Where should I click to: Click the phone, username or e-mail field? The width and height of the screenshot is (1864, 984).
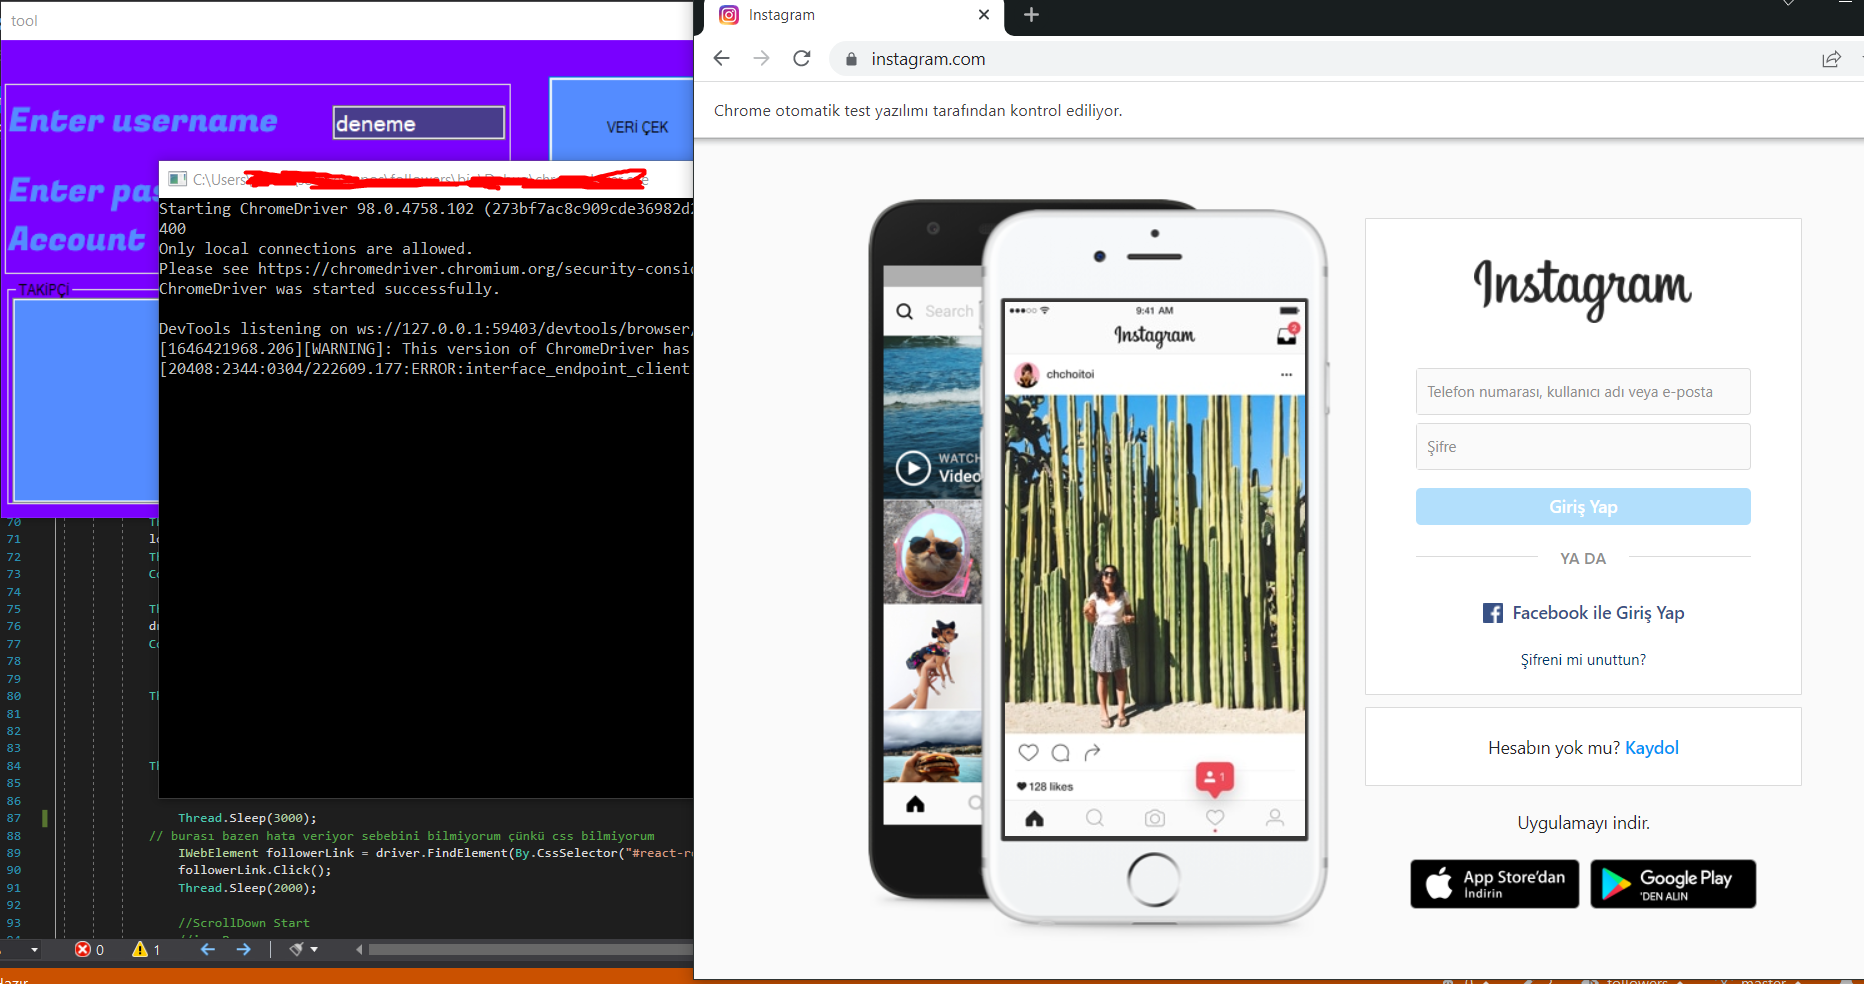pyautogui.click(x=1583, y=392)
